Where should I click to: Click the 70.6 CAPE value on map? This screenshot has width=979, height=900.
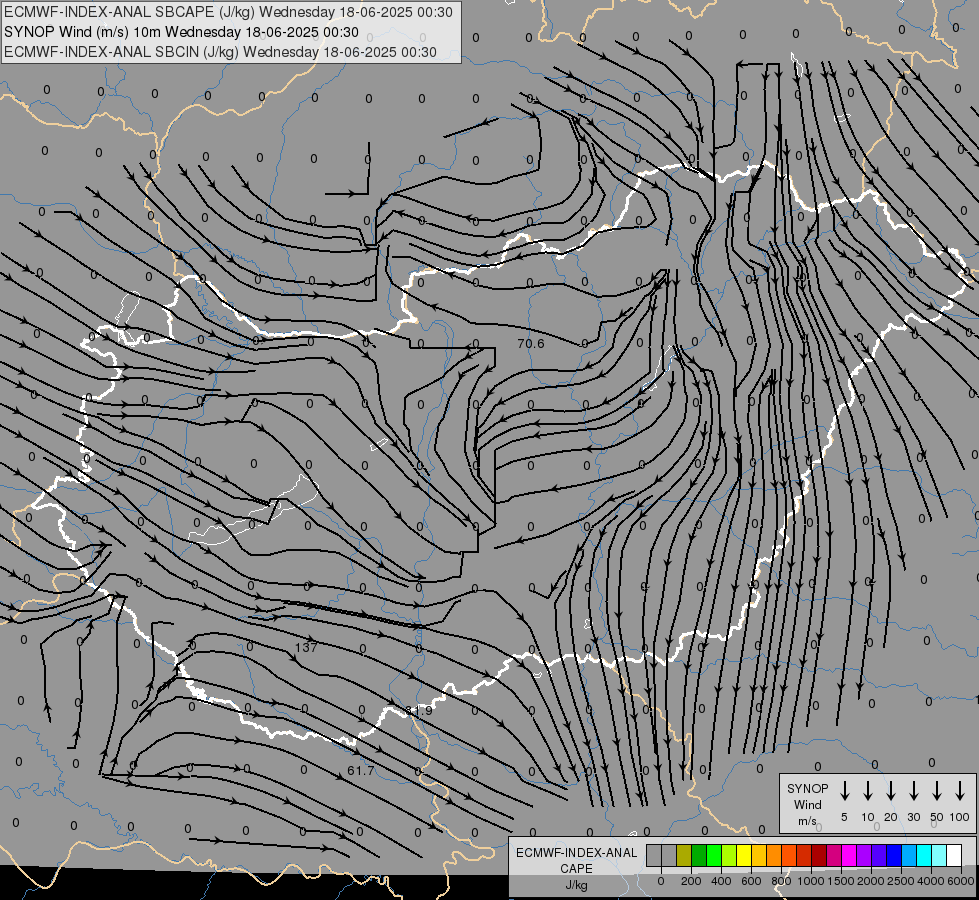click(x=531, y=344)
